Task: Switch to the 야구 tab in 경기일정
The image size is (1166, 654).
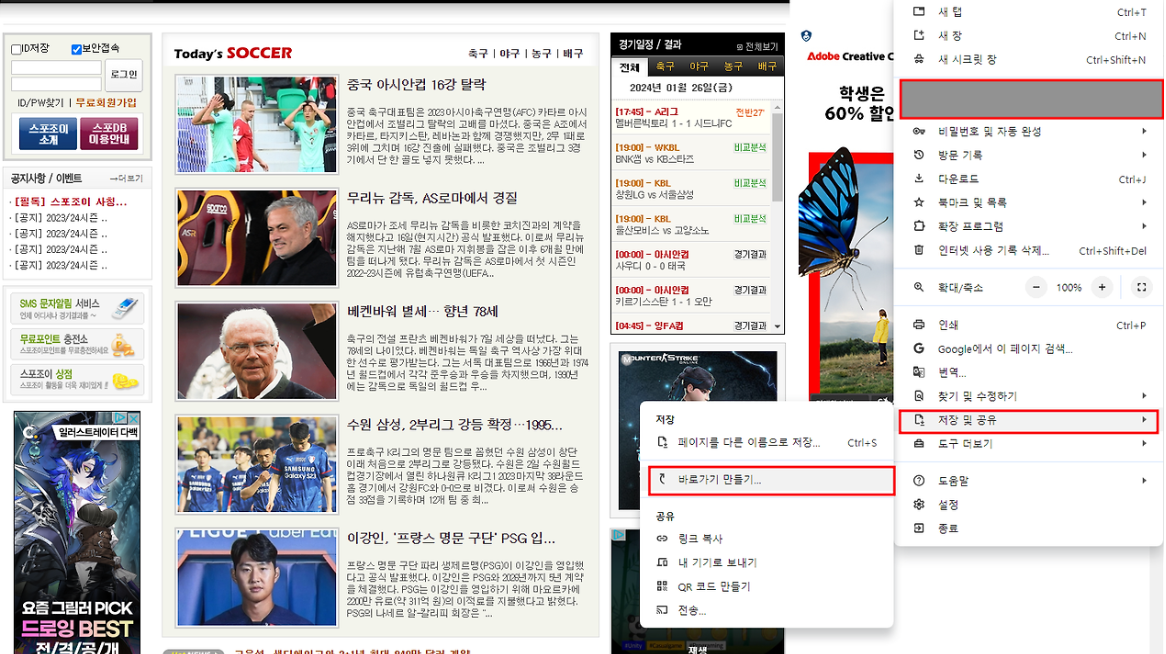Action: click(x=698, y=65)
